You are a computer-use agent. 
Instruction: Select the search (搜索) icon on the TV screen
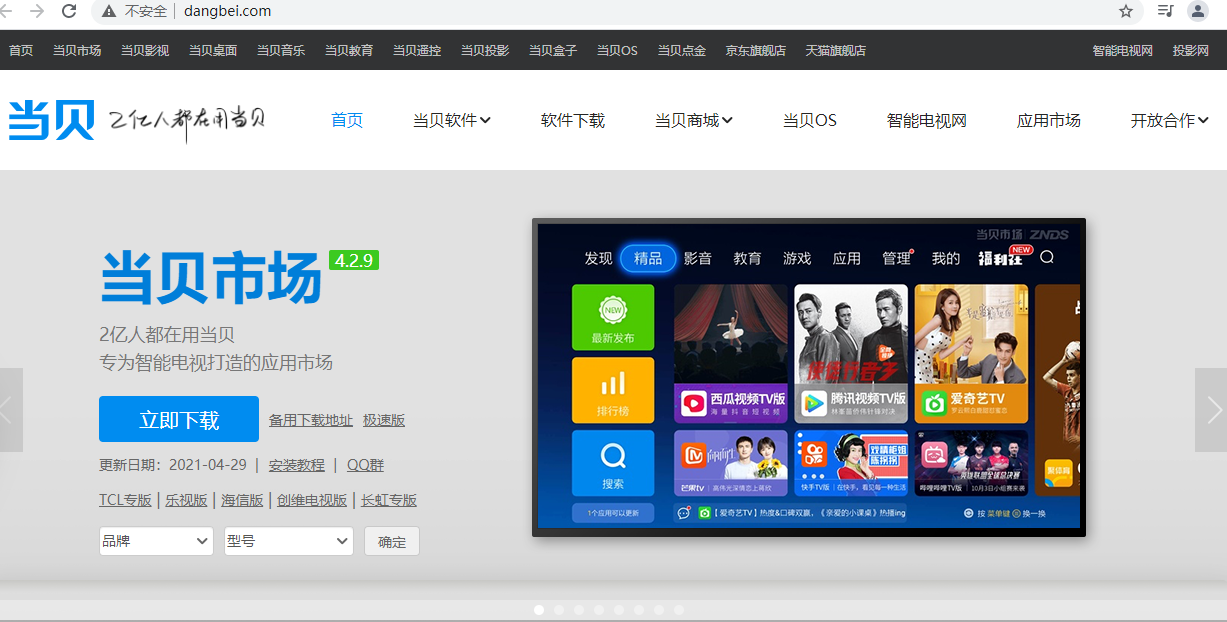coord(613,462)
